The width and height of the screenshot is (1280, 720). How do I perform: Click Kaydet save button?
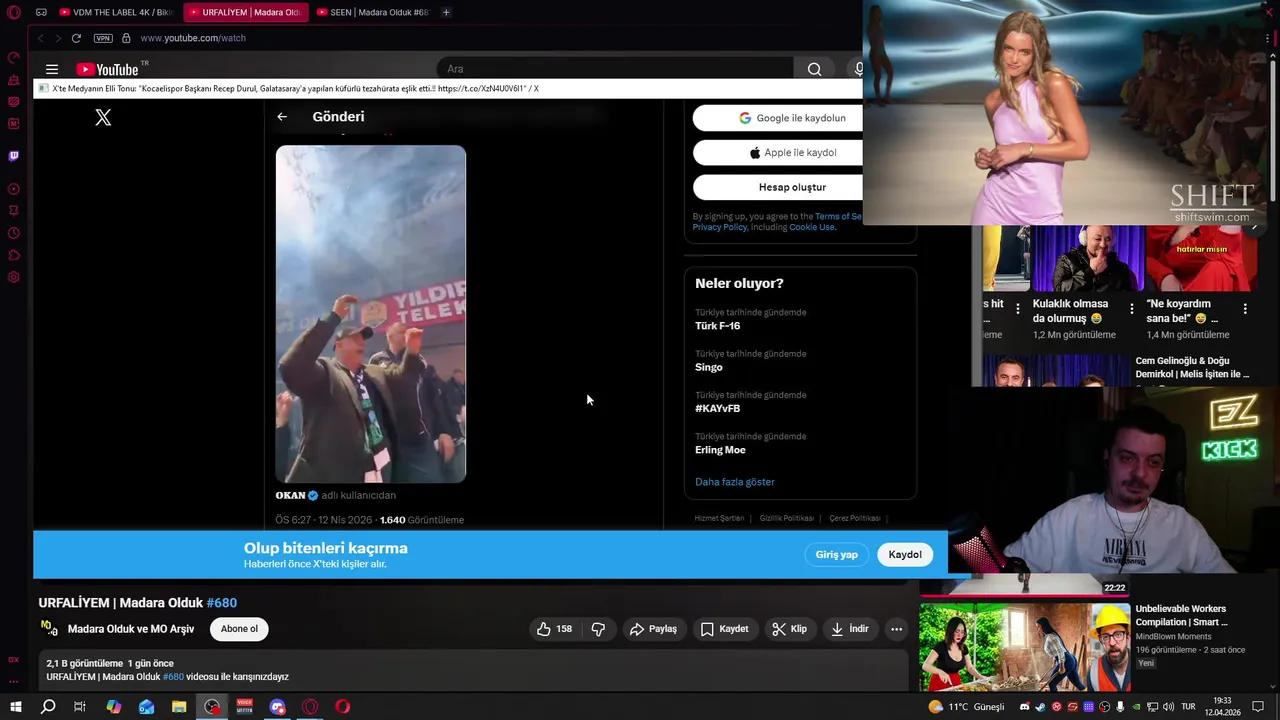click(x=724, y=629)
